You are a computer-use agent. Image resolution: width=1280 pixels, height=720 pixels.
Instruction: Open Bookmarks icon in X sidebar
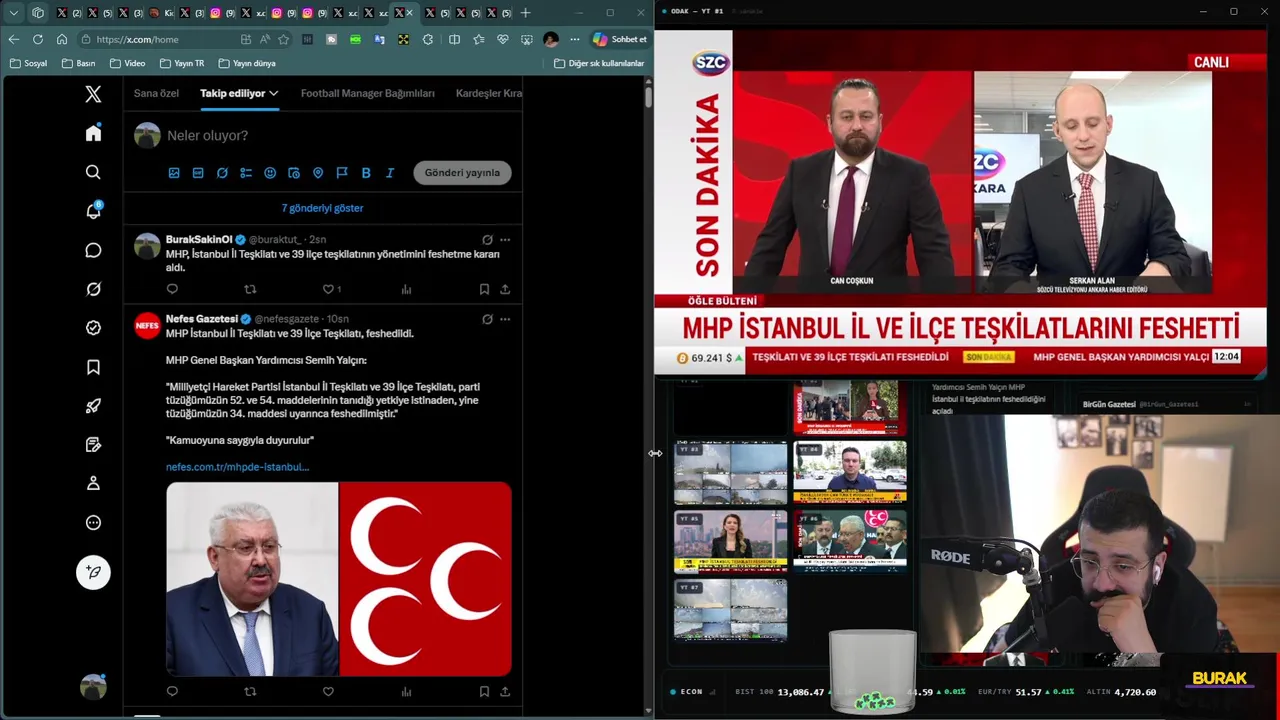coord(93,367)
